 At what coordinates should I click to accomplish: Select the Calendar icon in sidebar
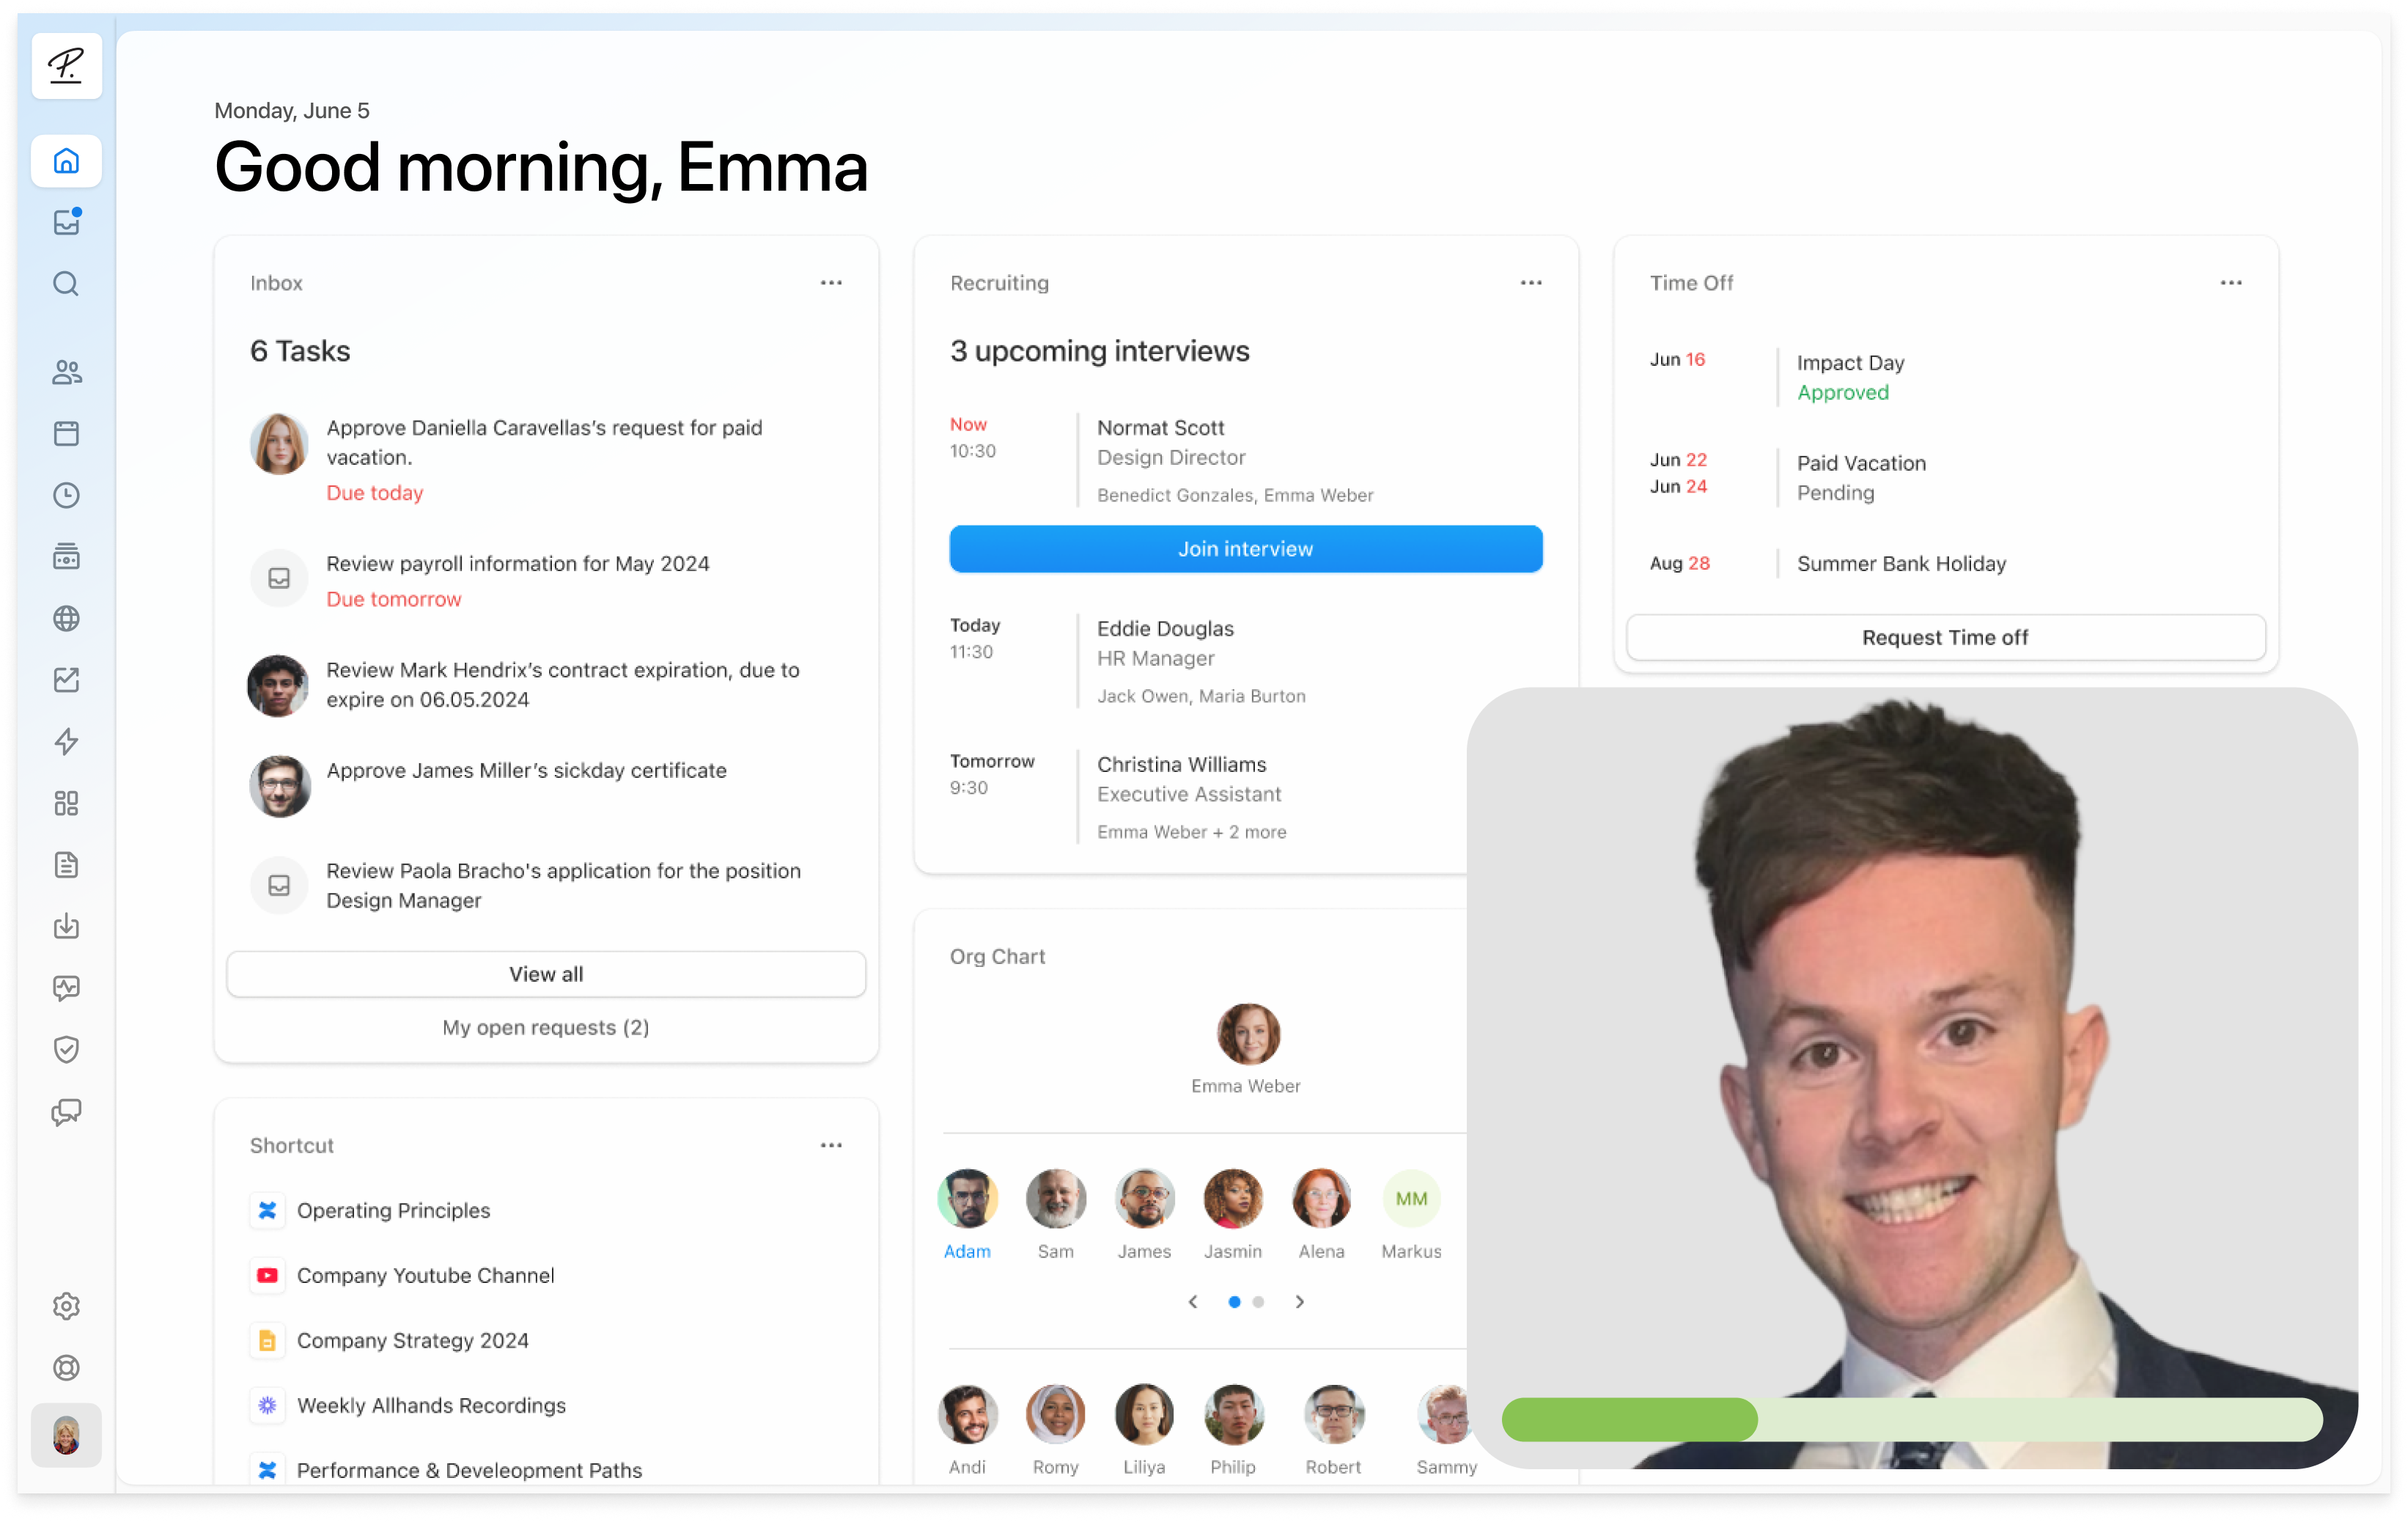pyautogui.click(x=67, y=433)
